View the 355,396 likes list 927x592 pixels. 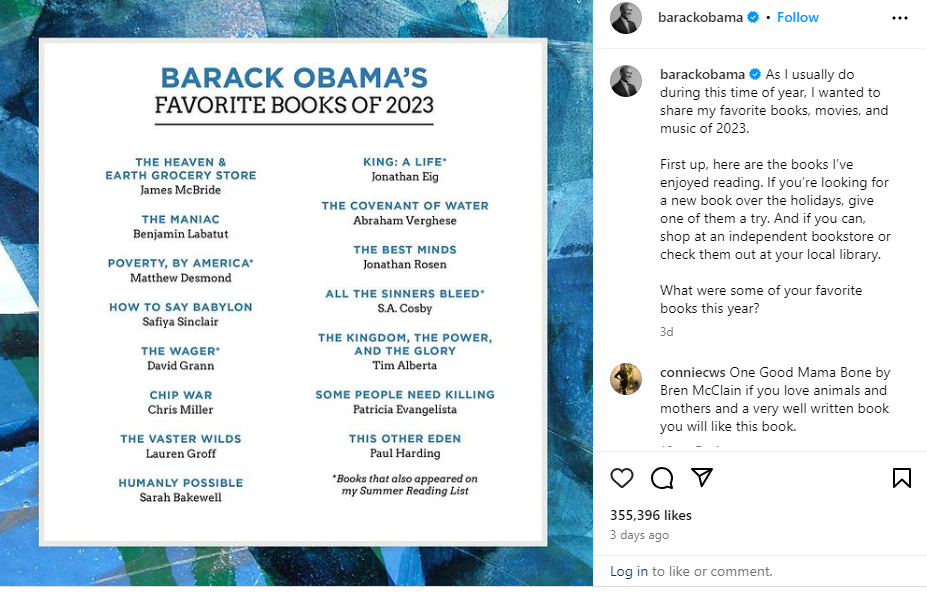[650, 515]
